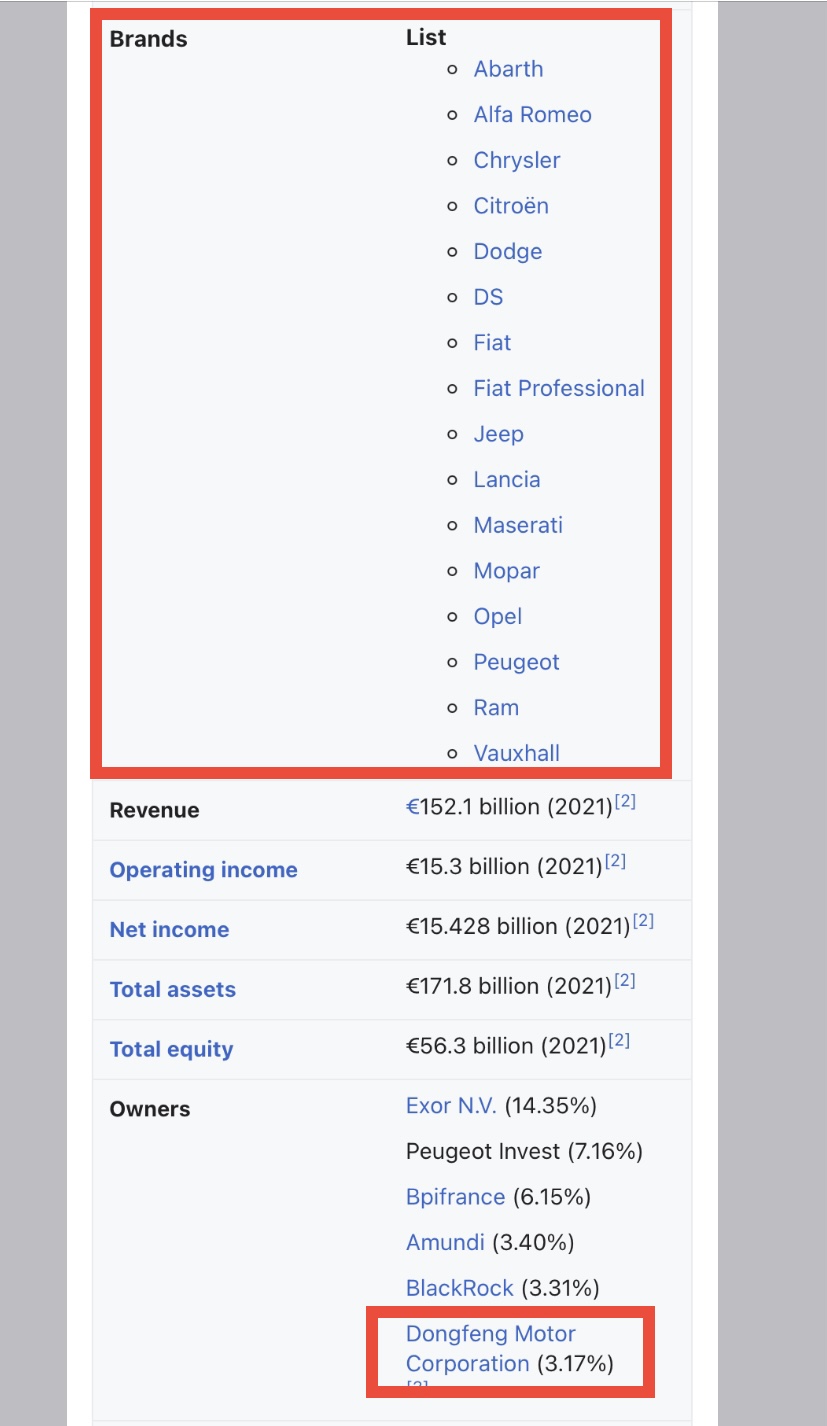Go to the Jeep article
Image resolution: width=827 pixels, height=1426 pixels.
(x=498, y=434)
